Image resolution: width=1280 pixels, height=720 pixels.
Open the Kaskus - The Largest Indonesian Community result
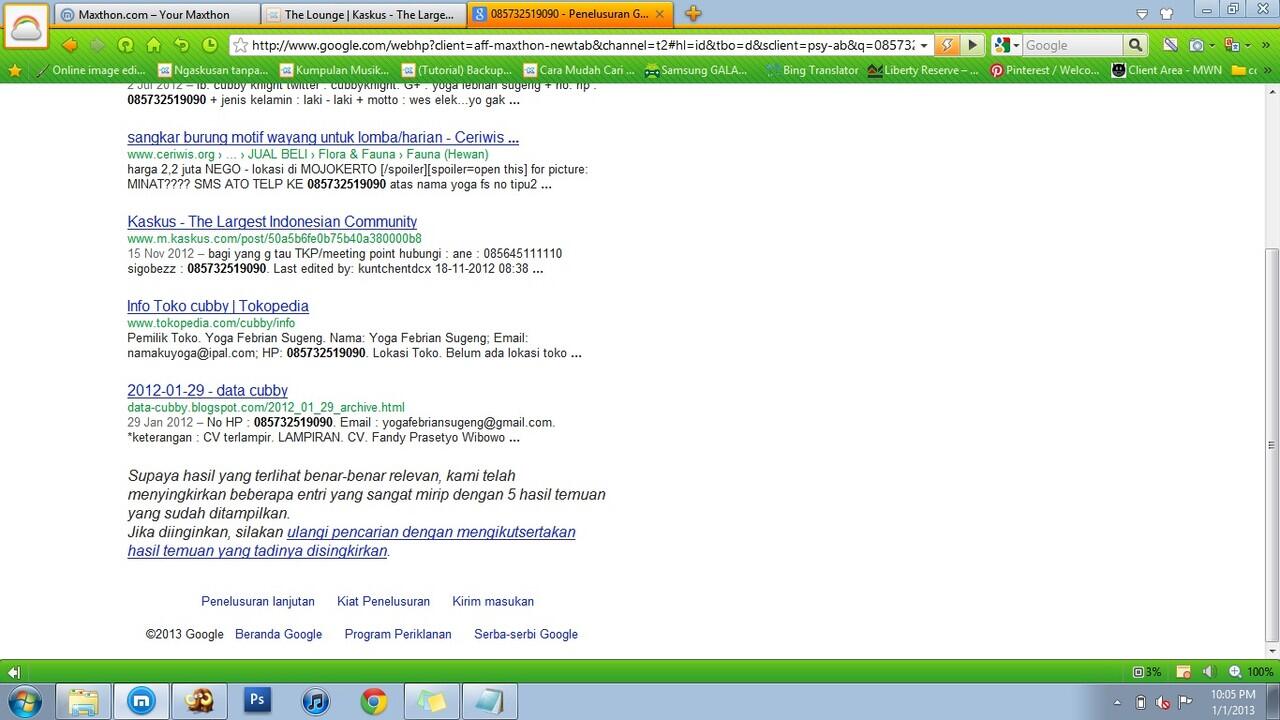point(272,222)
